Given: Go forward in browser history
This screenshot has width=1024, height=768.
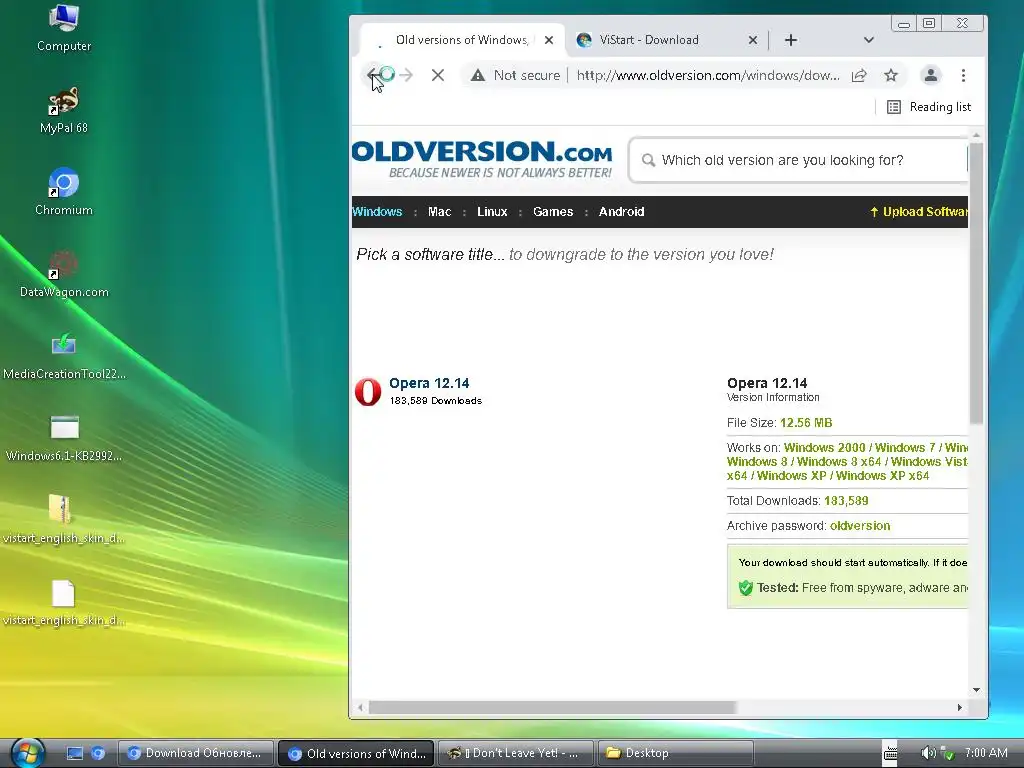Looking at the screenshot, I should click(x=406, y=75).
